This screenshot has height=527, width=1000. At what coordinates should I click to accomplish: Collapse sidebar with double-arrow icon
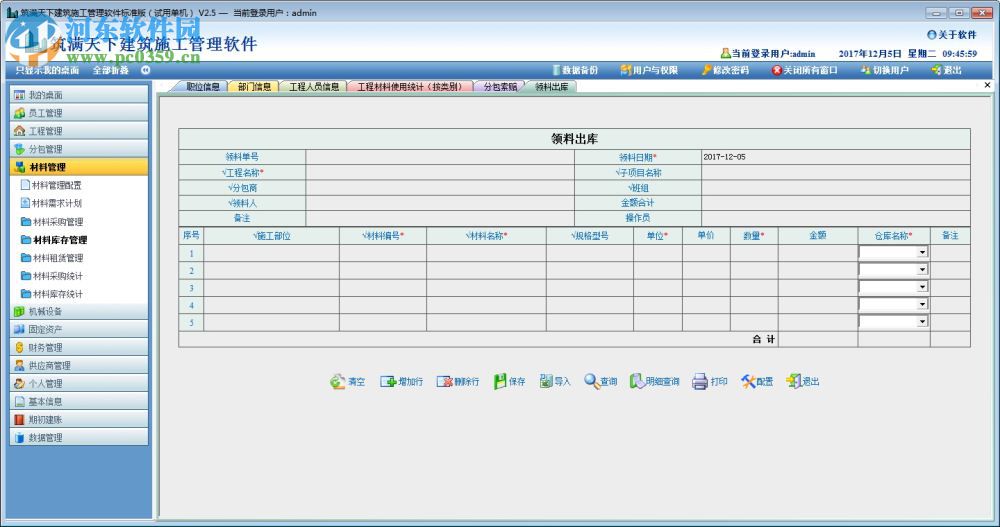[145, 70]
